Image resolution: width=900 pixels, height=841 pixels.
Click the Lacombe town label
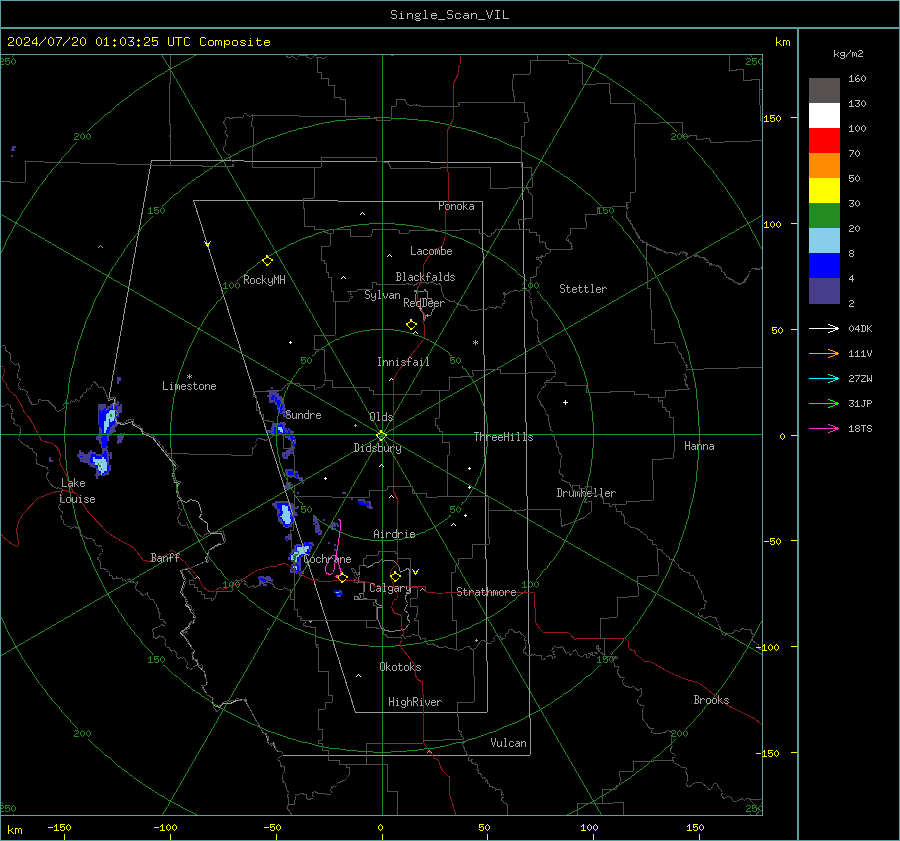pos(431,251)
